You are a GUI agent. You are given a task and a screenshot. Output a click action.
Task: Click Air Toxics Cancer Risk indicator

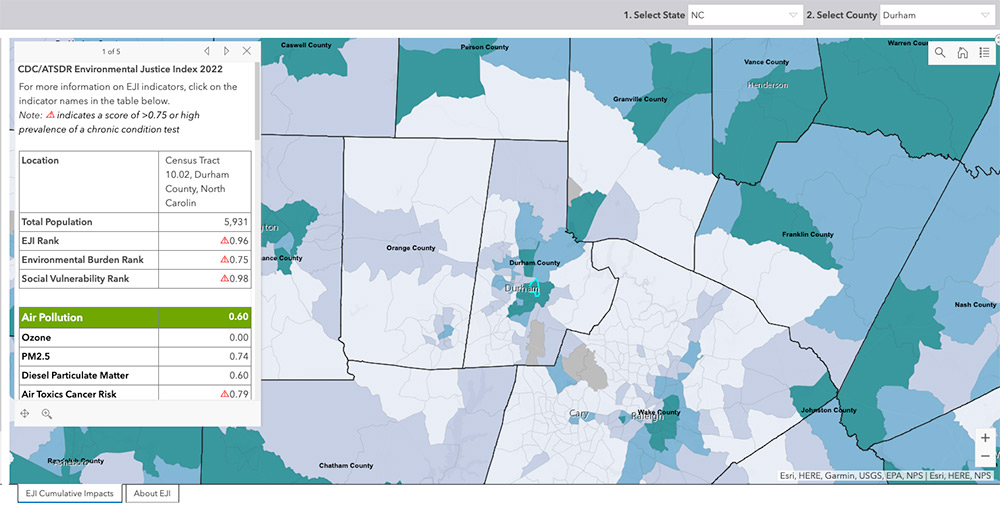click(68, 394)
